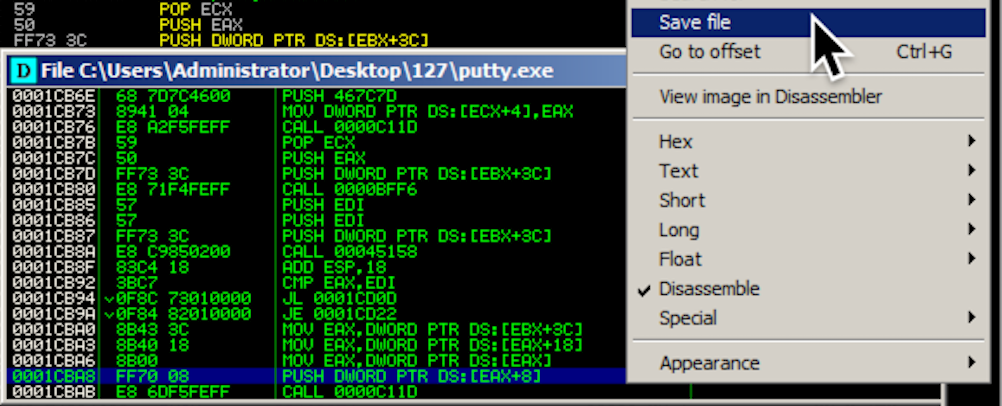Viewport: 1002px width, 406px height.
Task: Choose Save file from context menu
Action: tap(695, 22)
